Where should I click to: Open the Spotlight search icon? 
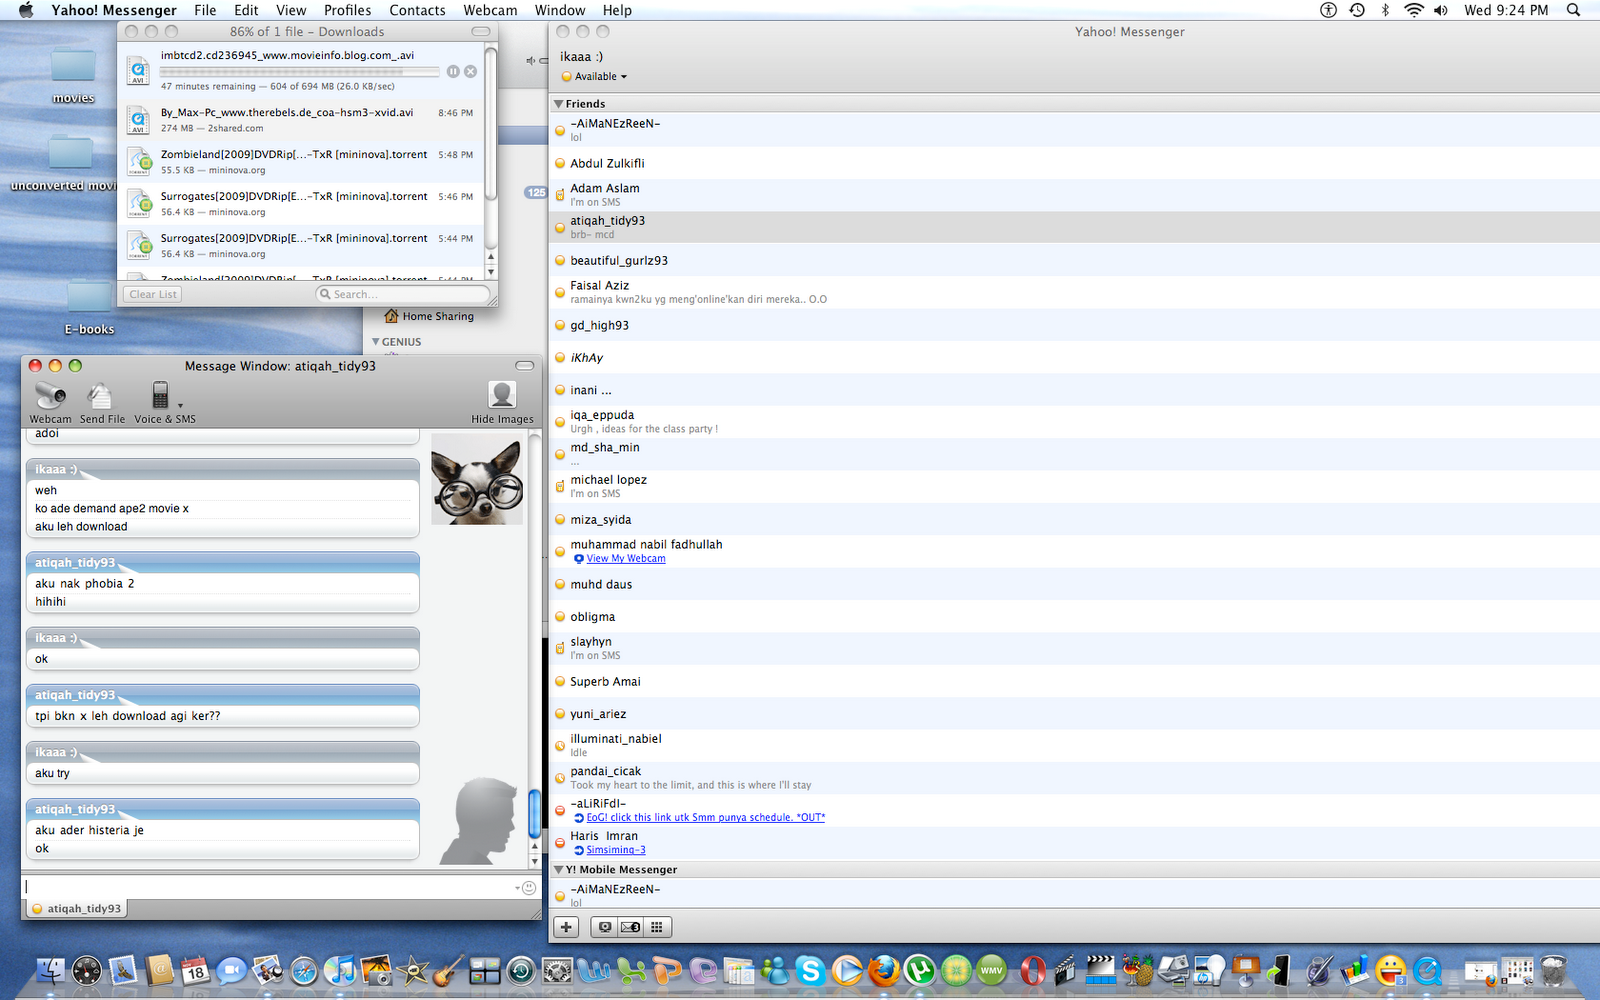[x=1573, y=10]
